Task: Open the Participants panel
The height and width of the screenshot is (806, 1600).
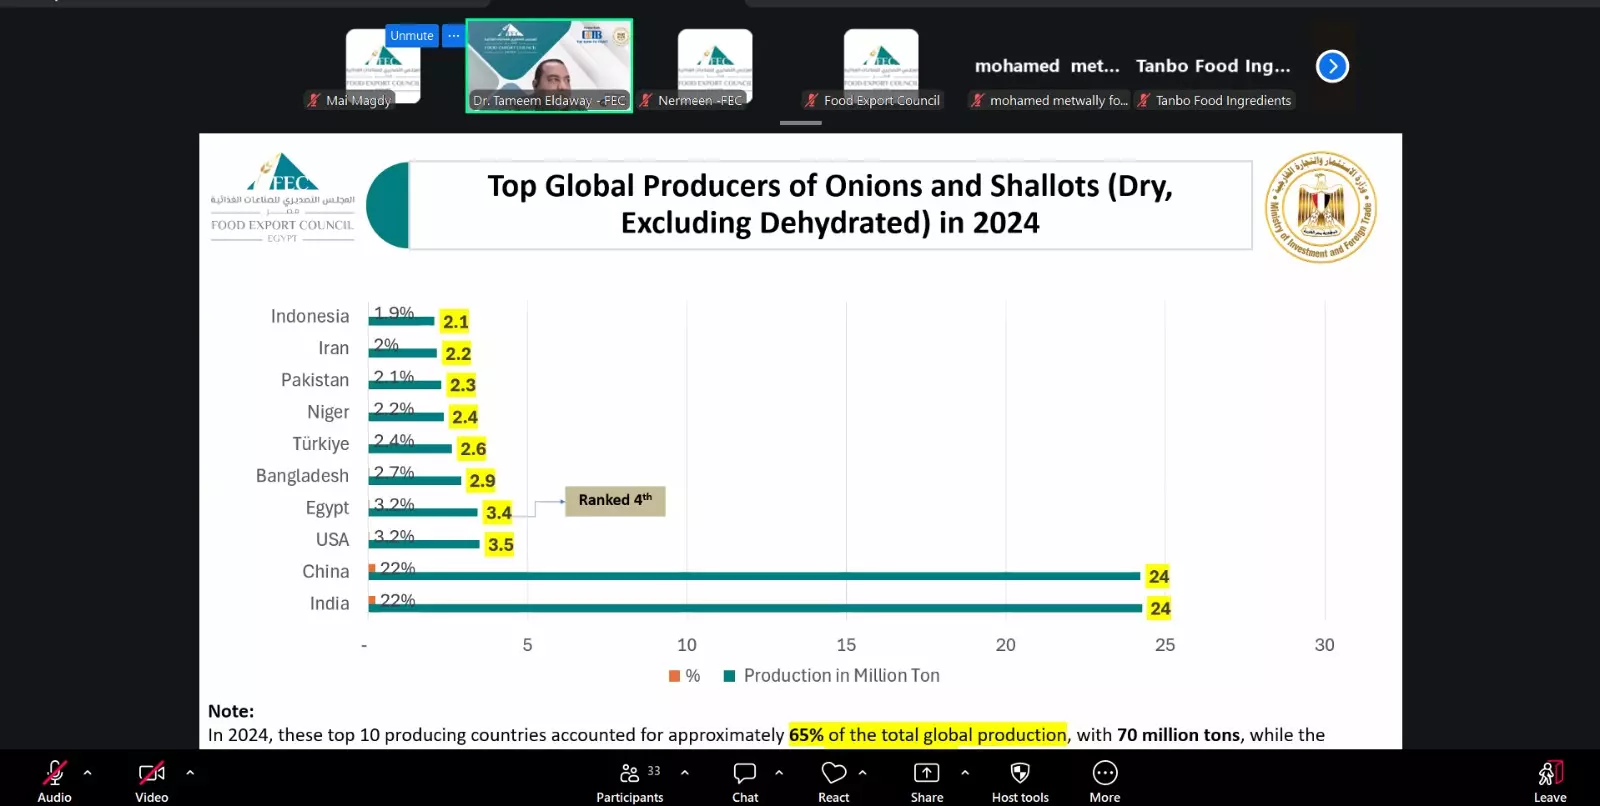Action: coord(629,780)
